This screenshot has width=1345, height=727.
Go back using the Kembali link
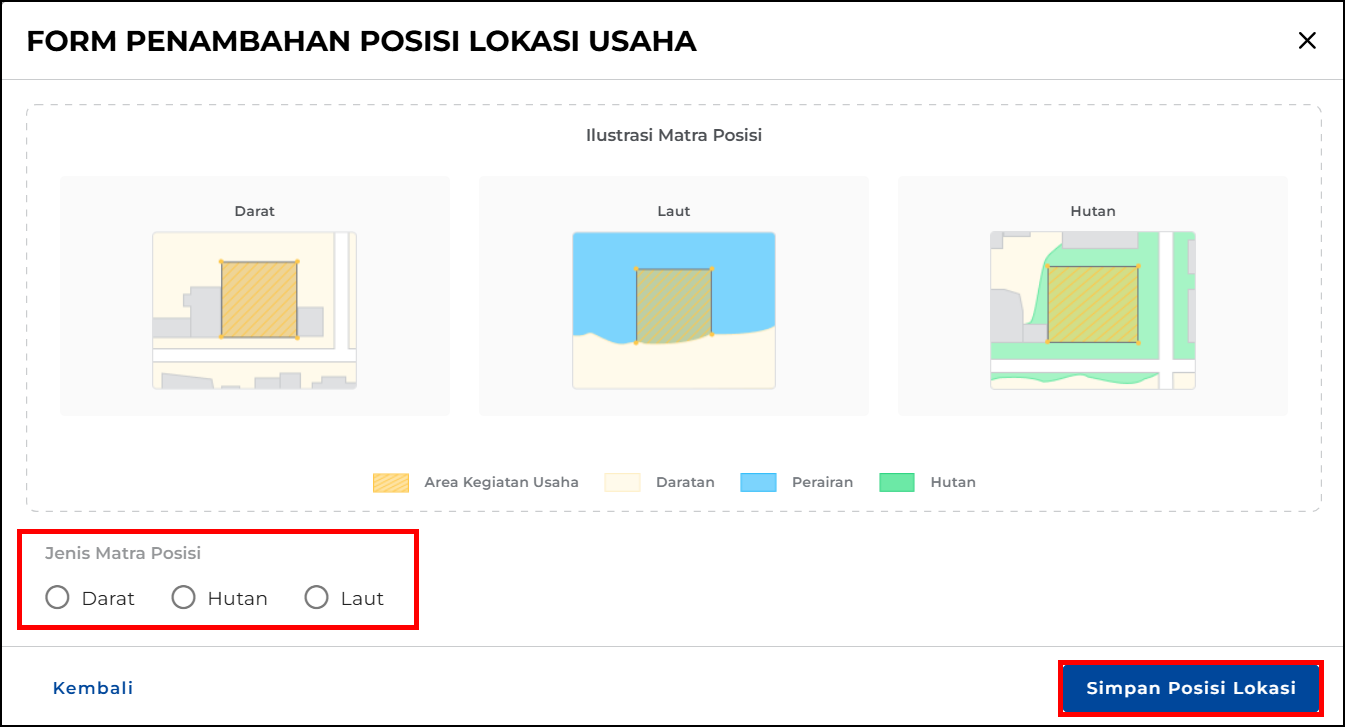tap(93, 688)
